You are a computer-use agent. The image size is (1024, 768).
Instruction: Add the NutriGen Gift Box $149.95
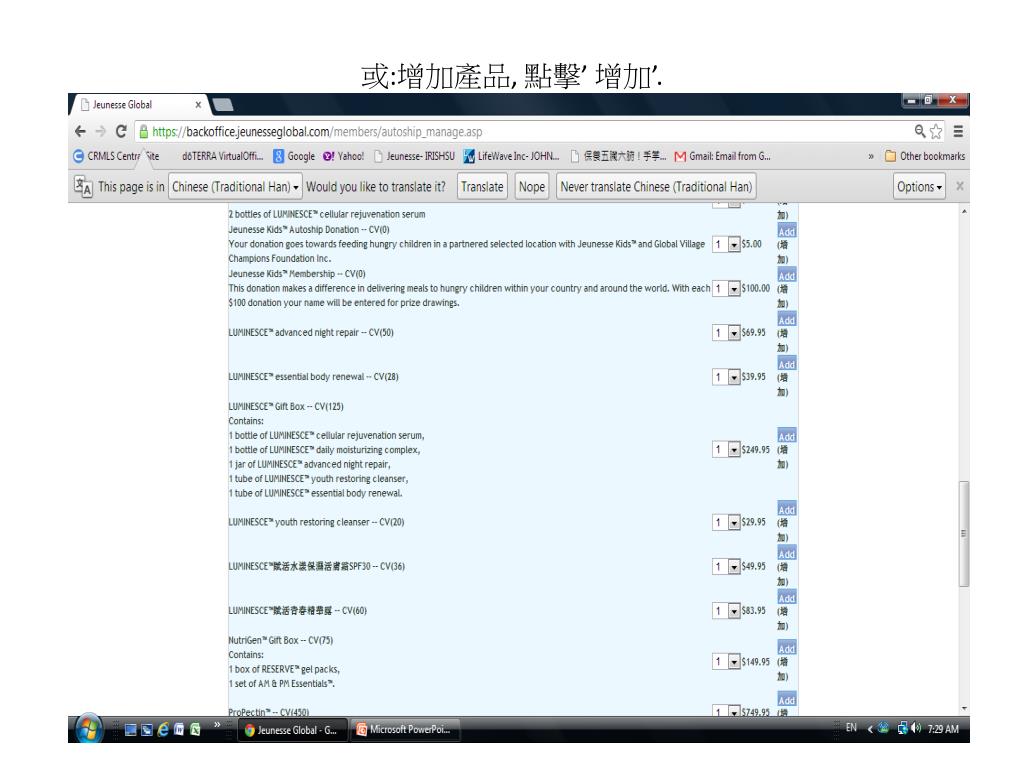click(x=786, y=649)
